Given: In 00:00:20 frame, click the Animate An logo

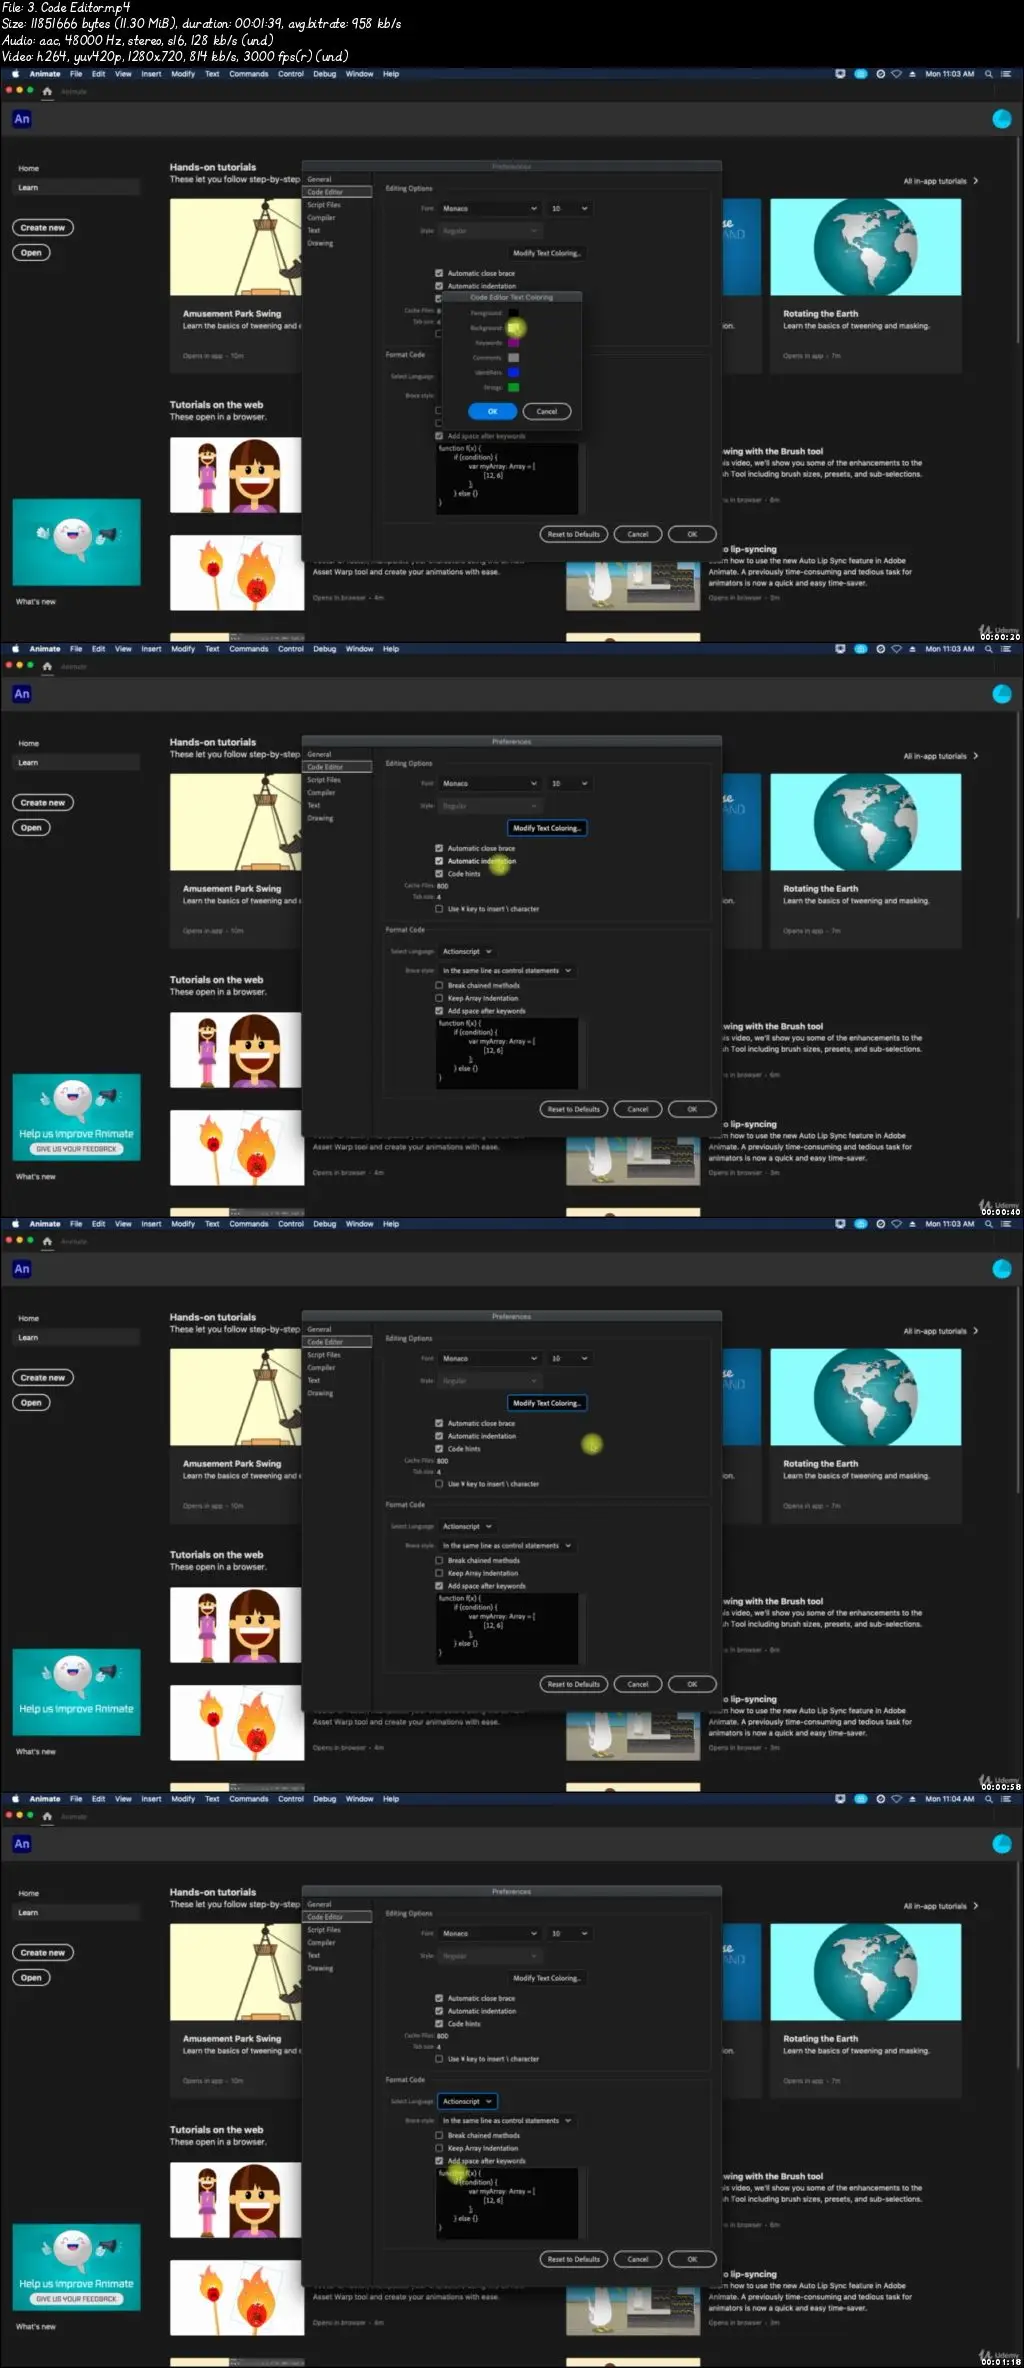Looking at the screenshot, I should point(22,119).
